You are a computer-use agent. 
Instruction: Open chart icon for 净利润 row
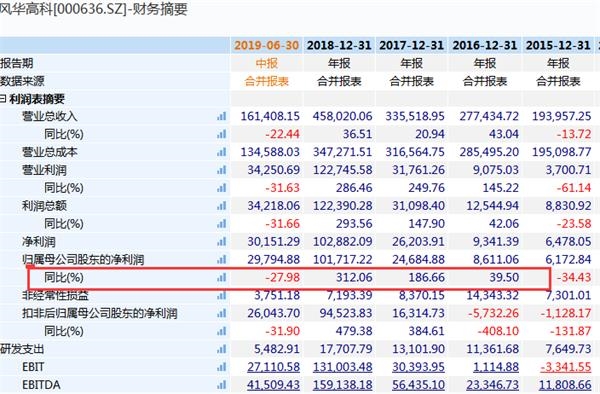pyautogui.click(x=222, y=242)
